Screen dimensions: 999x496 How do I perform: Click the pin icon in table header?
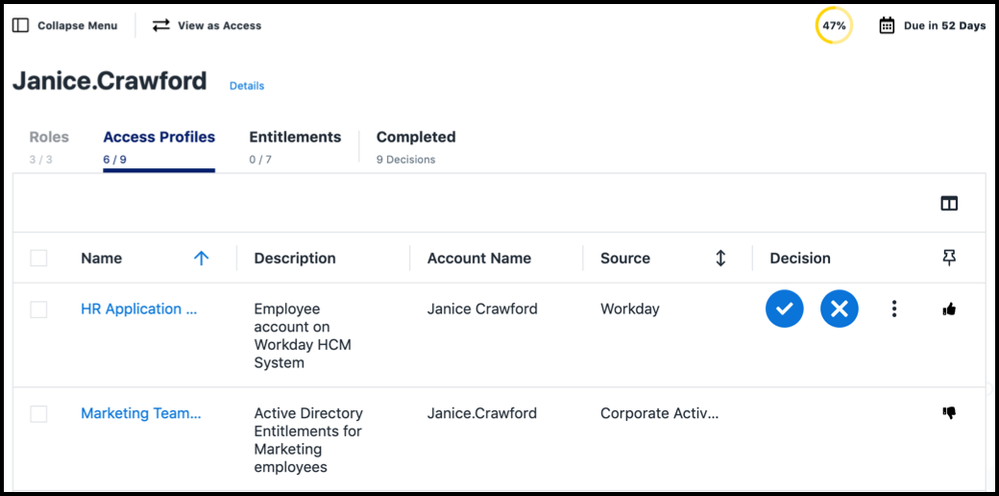pyautogui.click(x=949, y=257)
